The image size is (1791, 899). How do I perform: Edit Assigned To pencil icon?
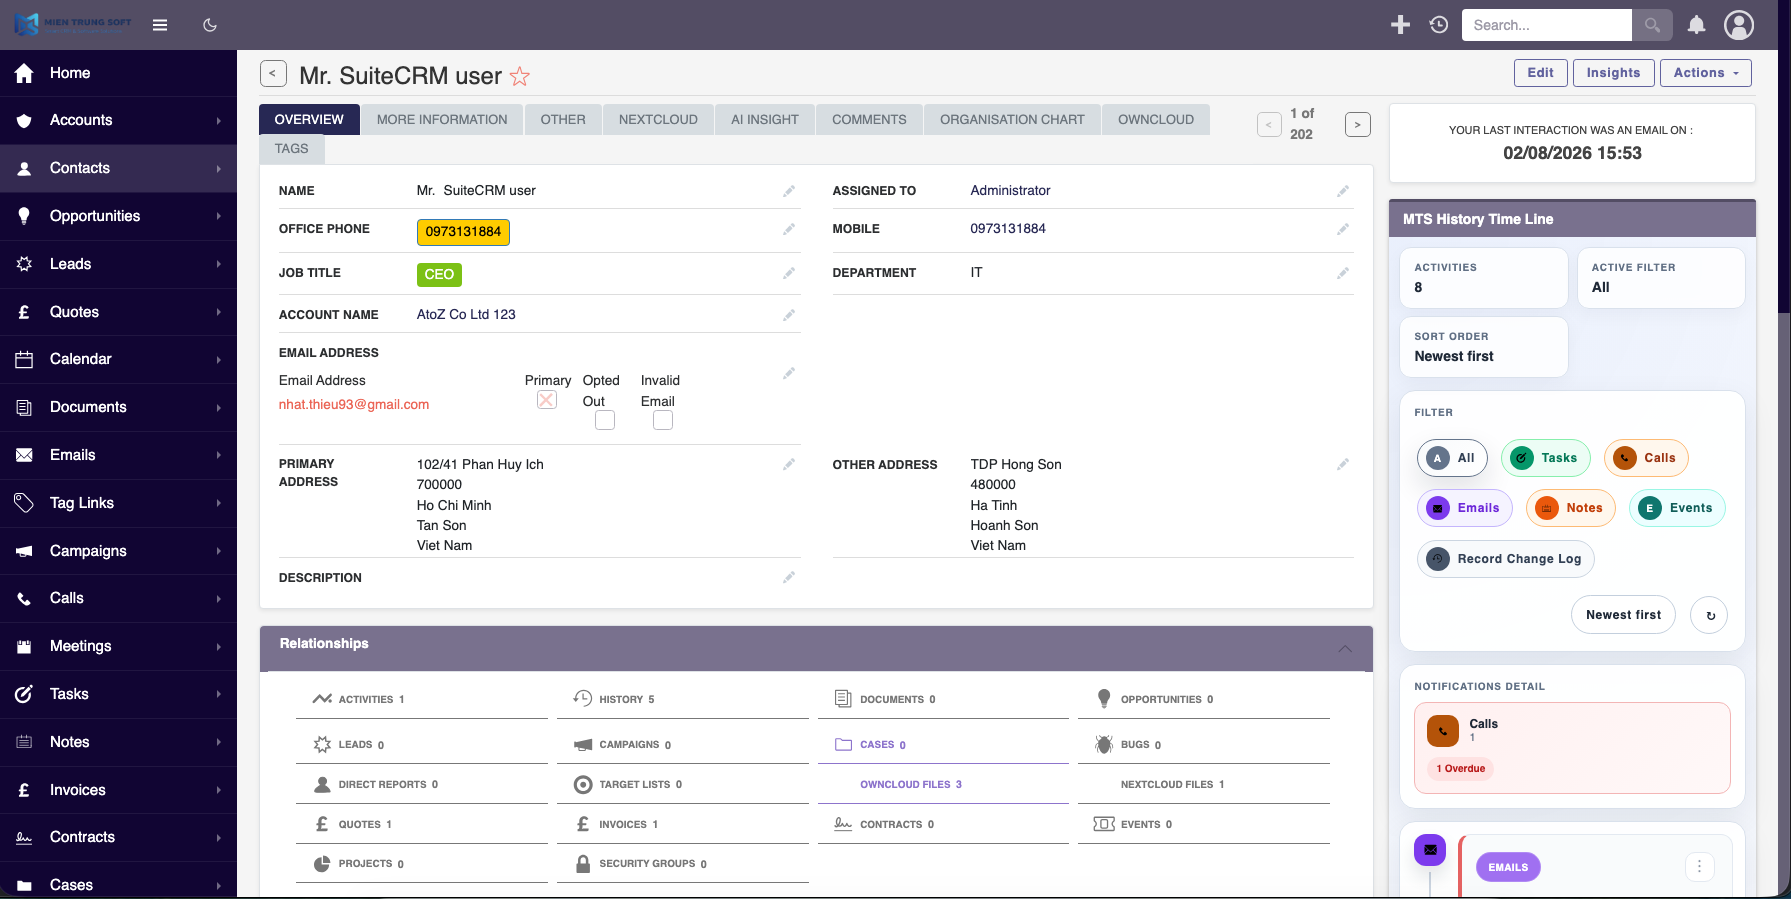(1343, 191)
